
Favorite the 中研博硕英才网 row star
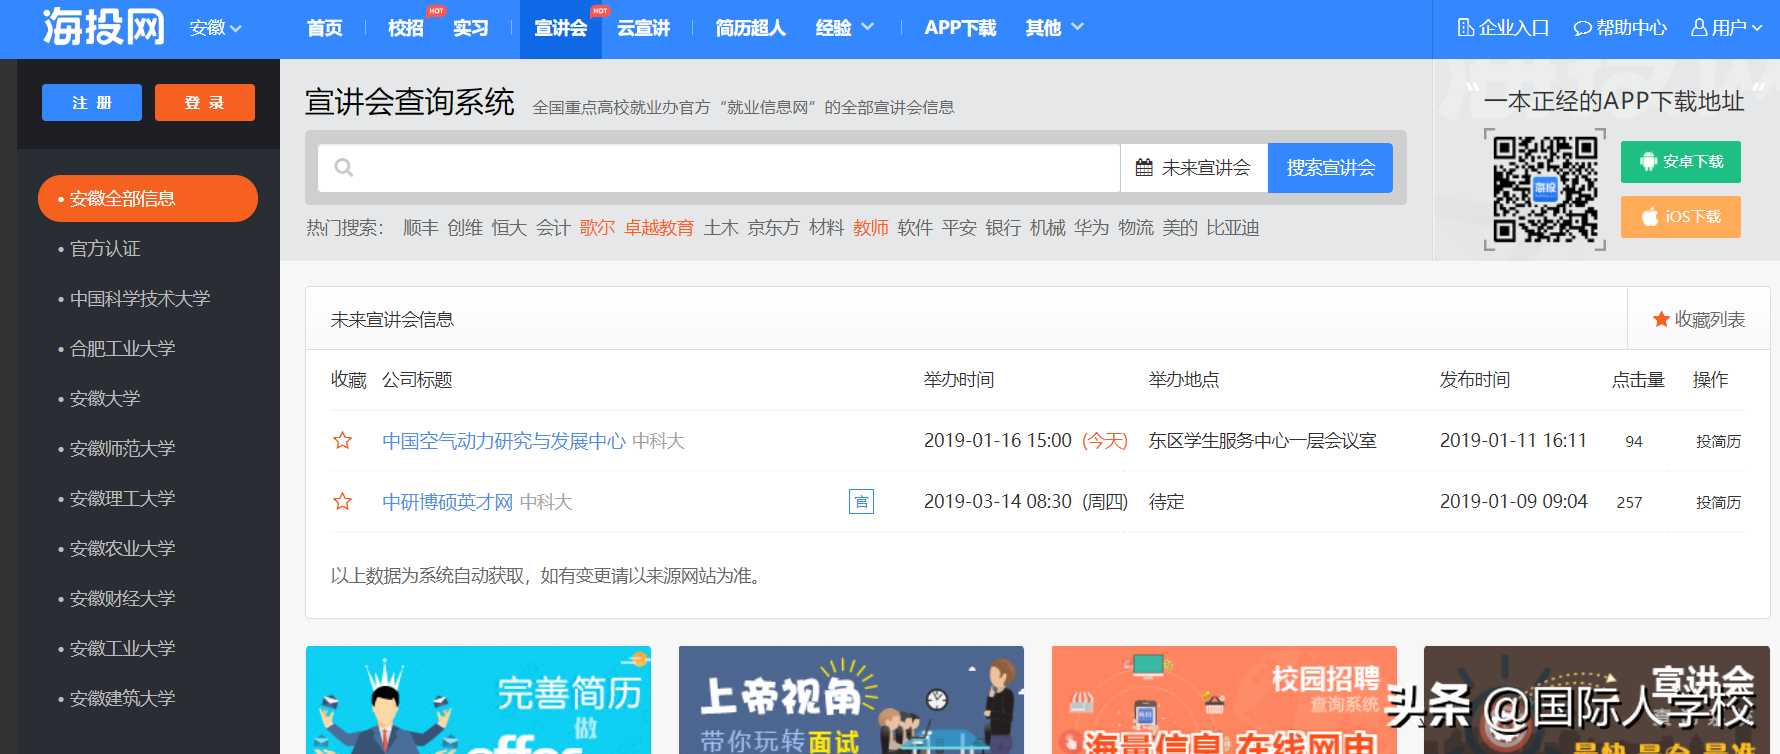pyautogui.click(x=342, y=502)
